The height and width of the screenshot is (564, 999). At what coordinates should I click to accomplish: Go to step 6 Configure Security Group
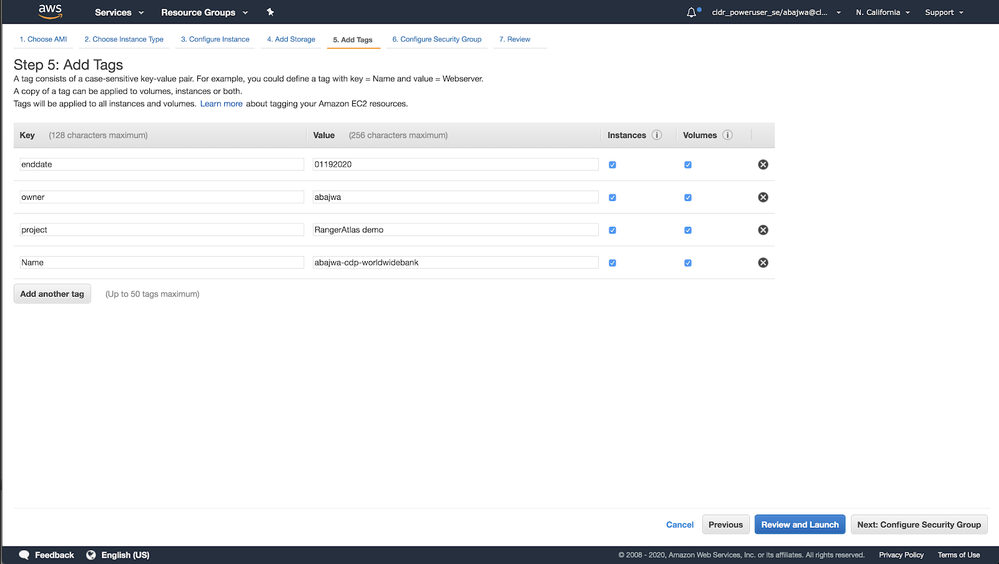click(x=437, y=39)
